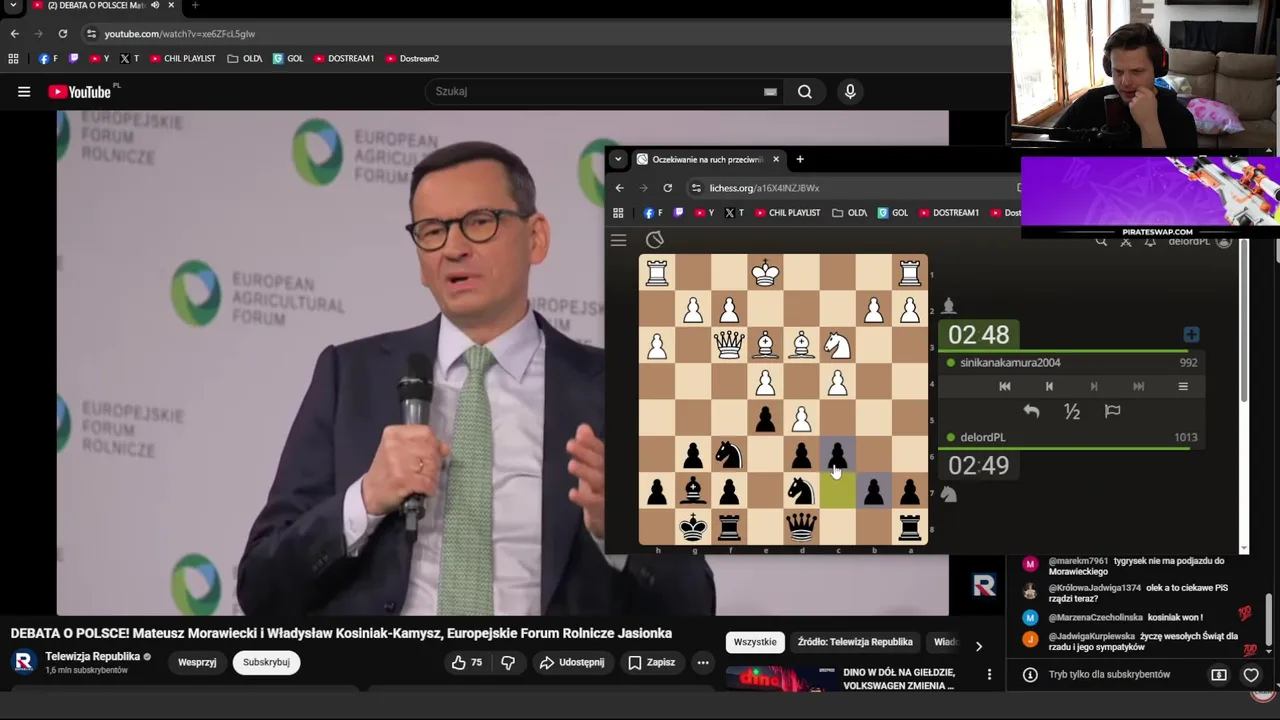
Task: Start voice search with microphone icon
Action: pyautogui.click(x=850, y=92)
